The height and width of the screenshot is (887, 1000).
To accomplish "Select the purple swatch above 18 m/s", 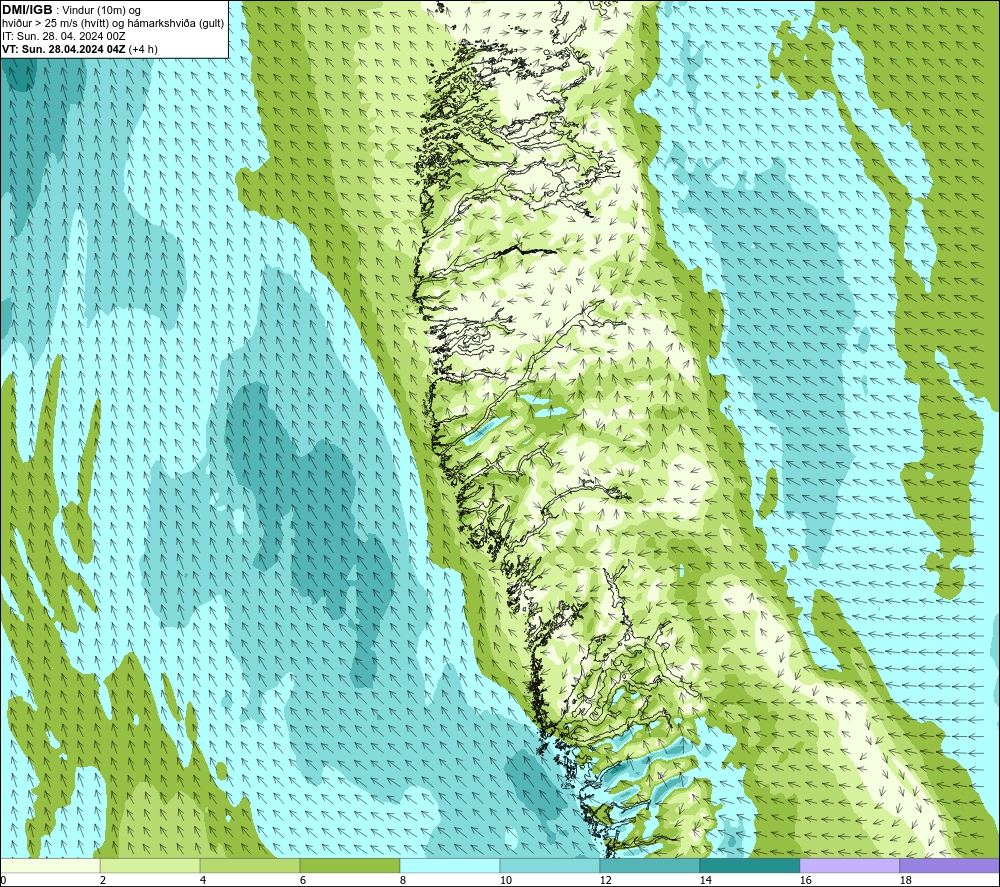I will pos(949,866).
